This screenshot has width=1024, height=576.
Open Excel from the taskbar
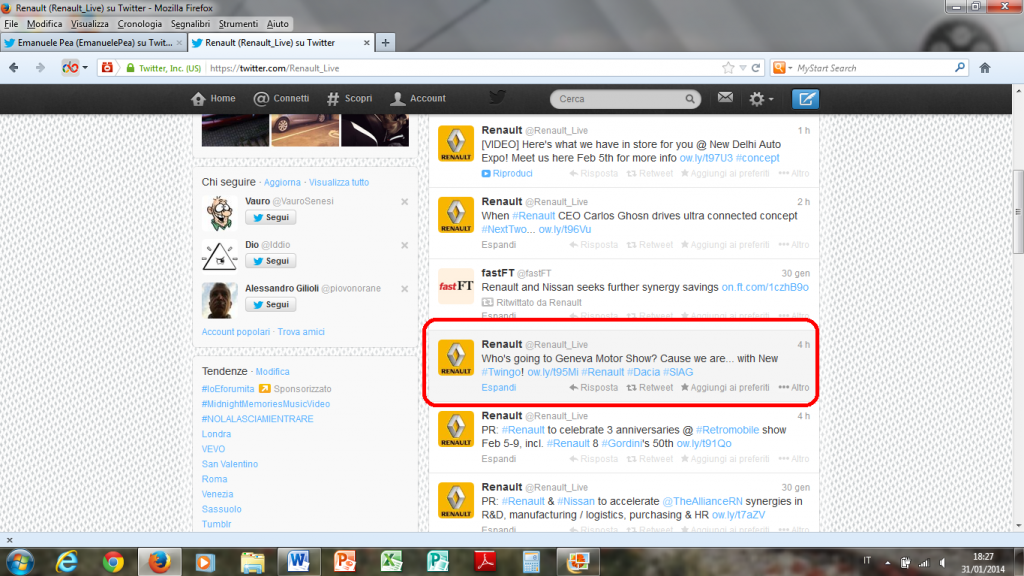(x=391, y=562)
